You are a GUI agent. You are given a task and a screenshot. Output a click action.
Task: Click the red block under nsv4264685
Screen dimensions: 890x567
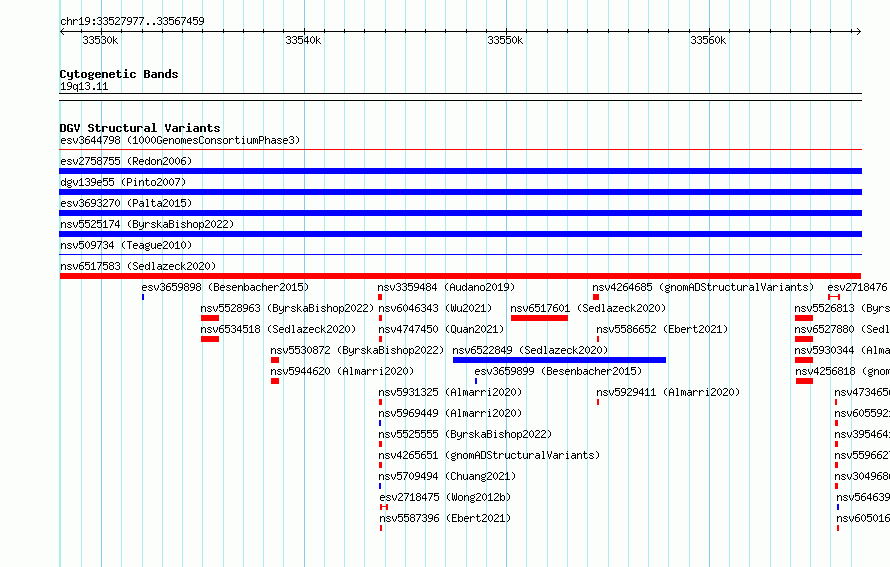click(596, 297)
